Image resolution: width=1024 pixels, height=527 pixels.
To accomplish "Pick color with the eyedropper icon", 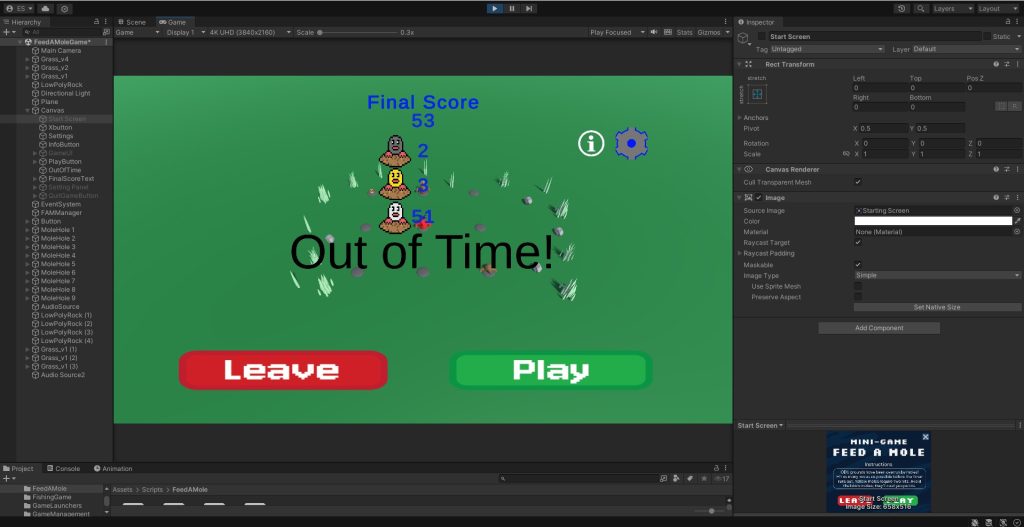I will (1017, 221).
